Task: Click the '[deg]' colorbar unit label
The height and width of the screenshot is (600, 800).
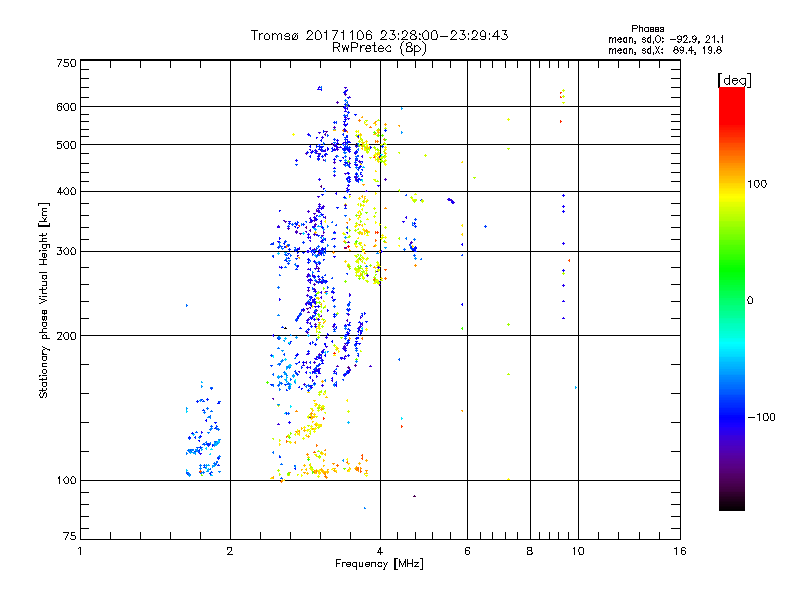Action: click(x=734, y=80)
